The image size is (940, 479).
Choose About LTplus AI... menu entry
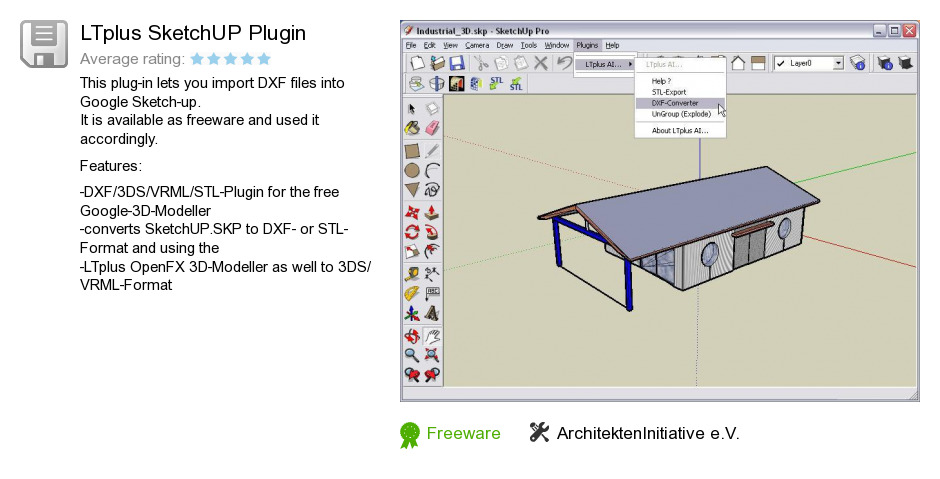tap(680, 130)
